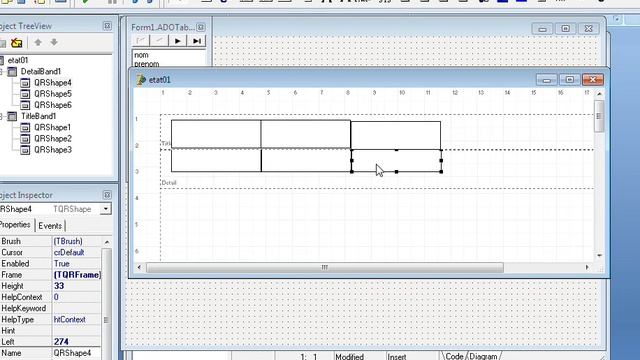Select the middle rectangle shape in Detail band
Screen dimensions: 640x360
pos(306,160)
